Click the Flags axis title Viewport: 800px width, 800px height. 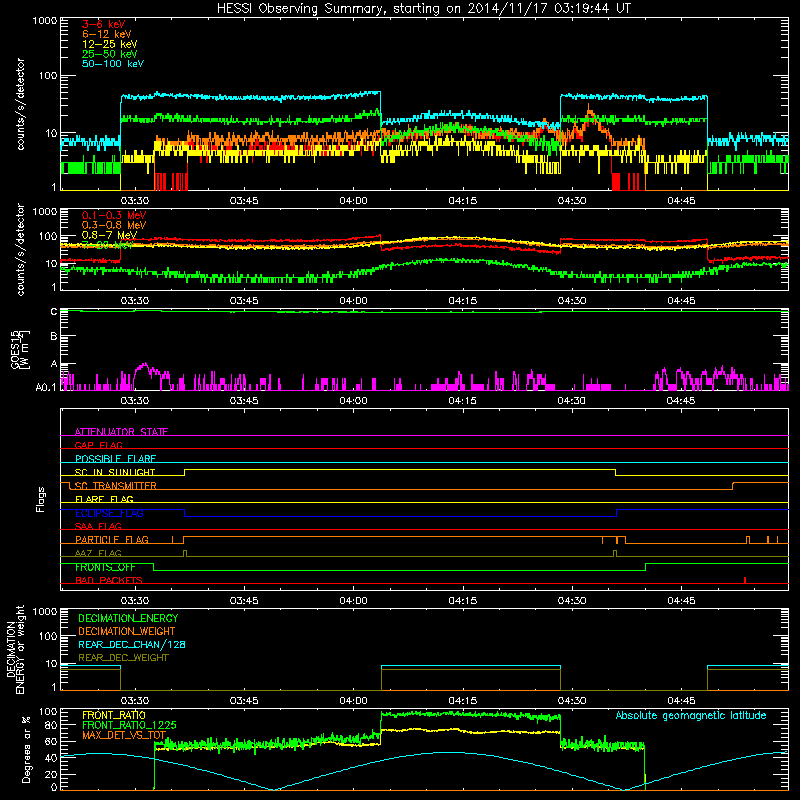tap(41, 499)
